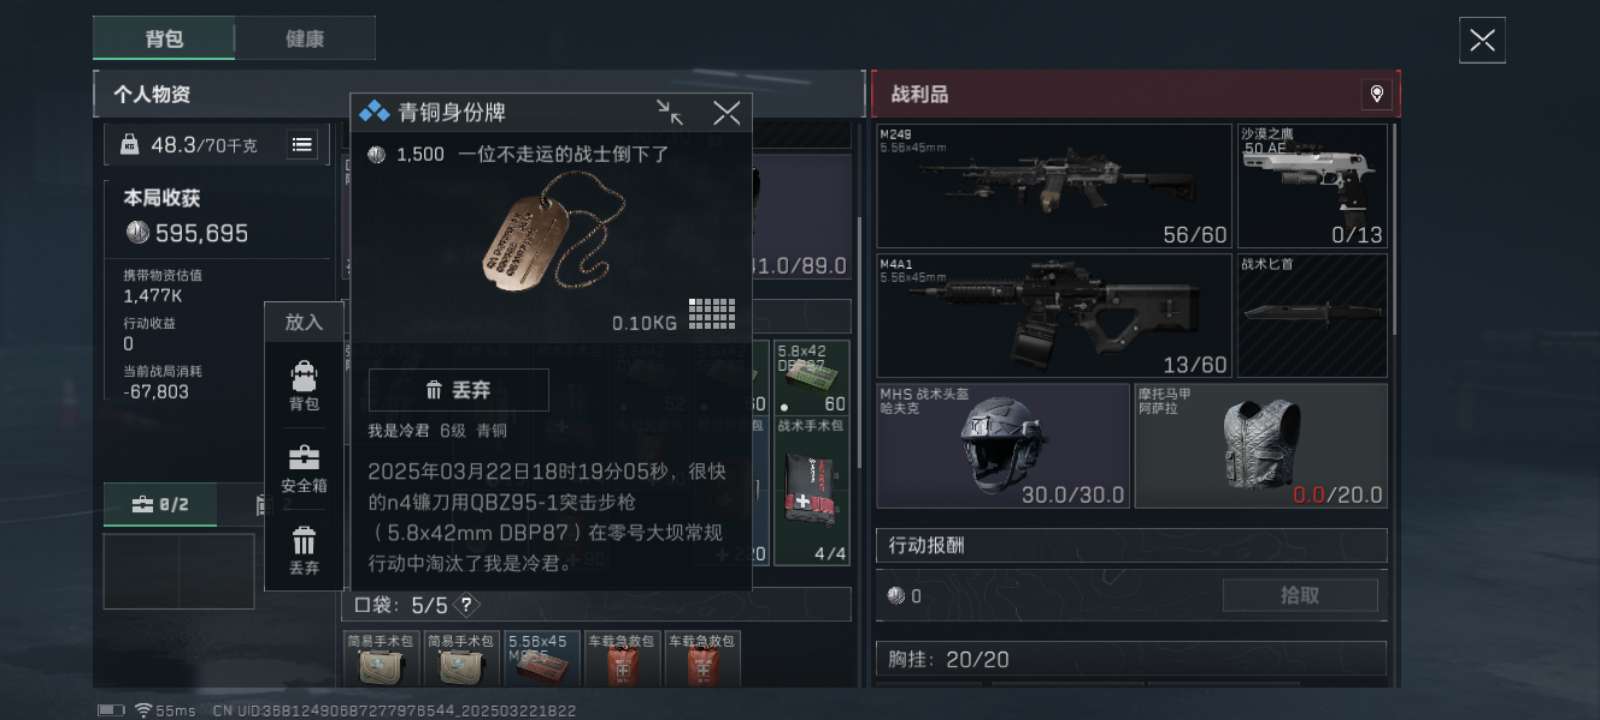Click the loot panel vertical scrollbar

point(1394,230)
